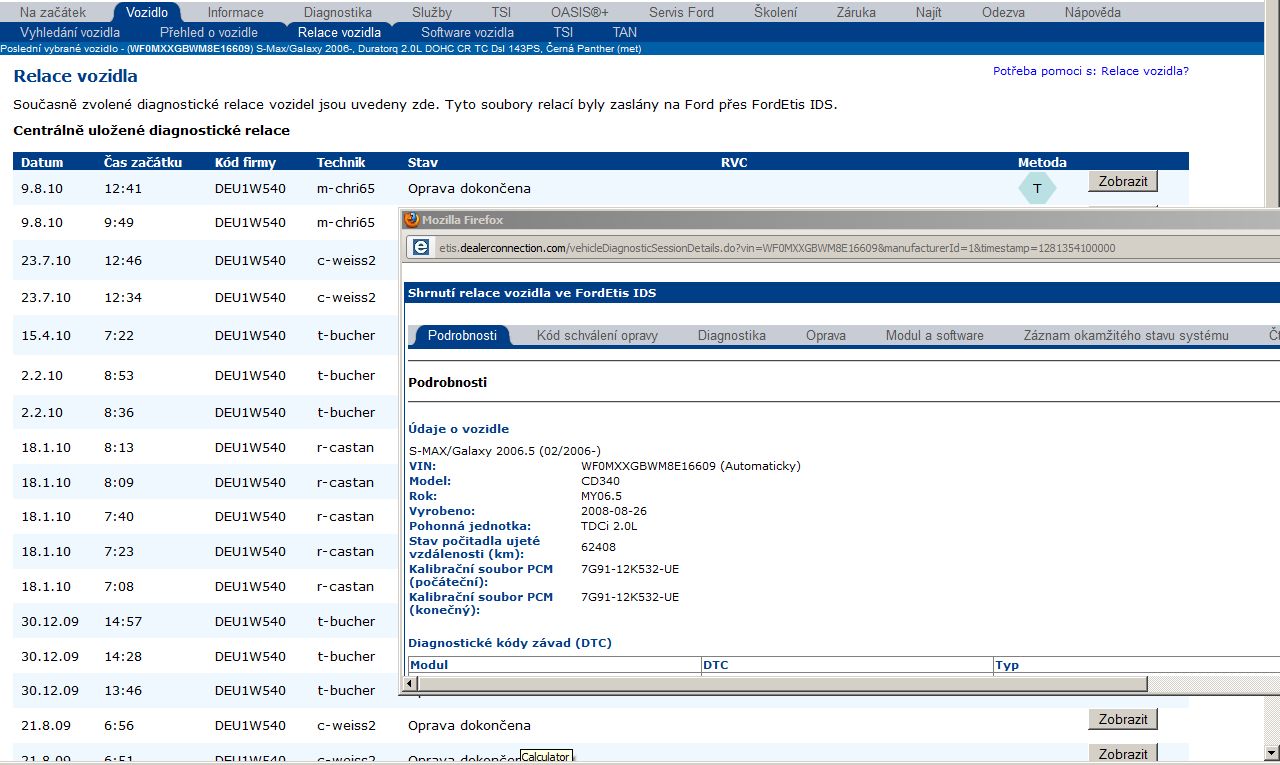This screenshot has height=765, width=1280.
Task: Switch to Software vozidla subtab
Action: pos(467,32)
